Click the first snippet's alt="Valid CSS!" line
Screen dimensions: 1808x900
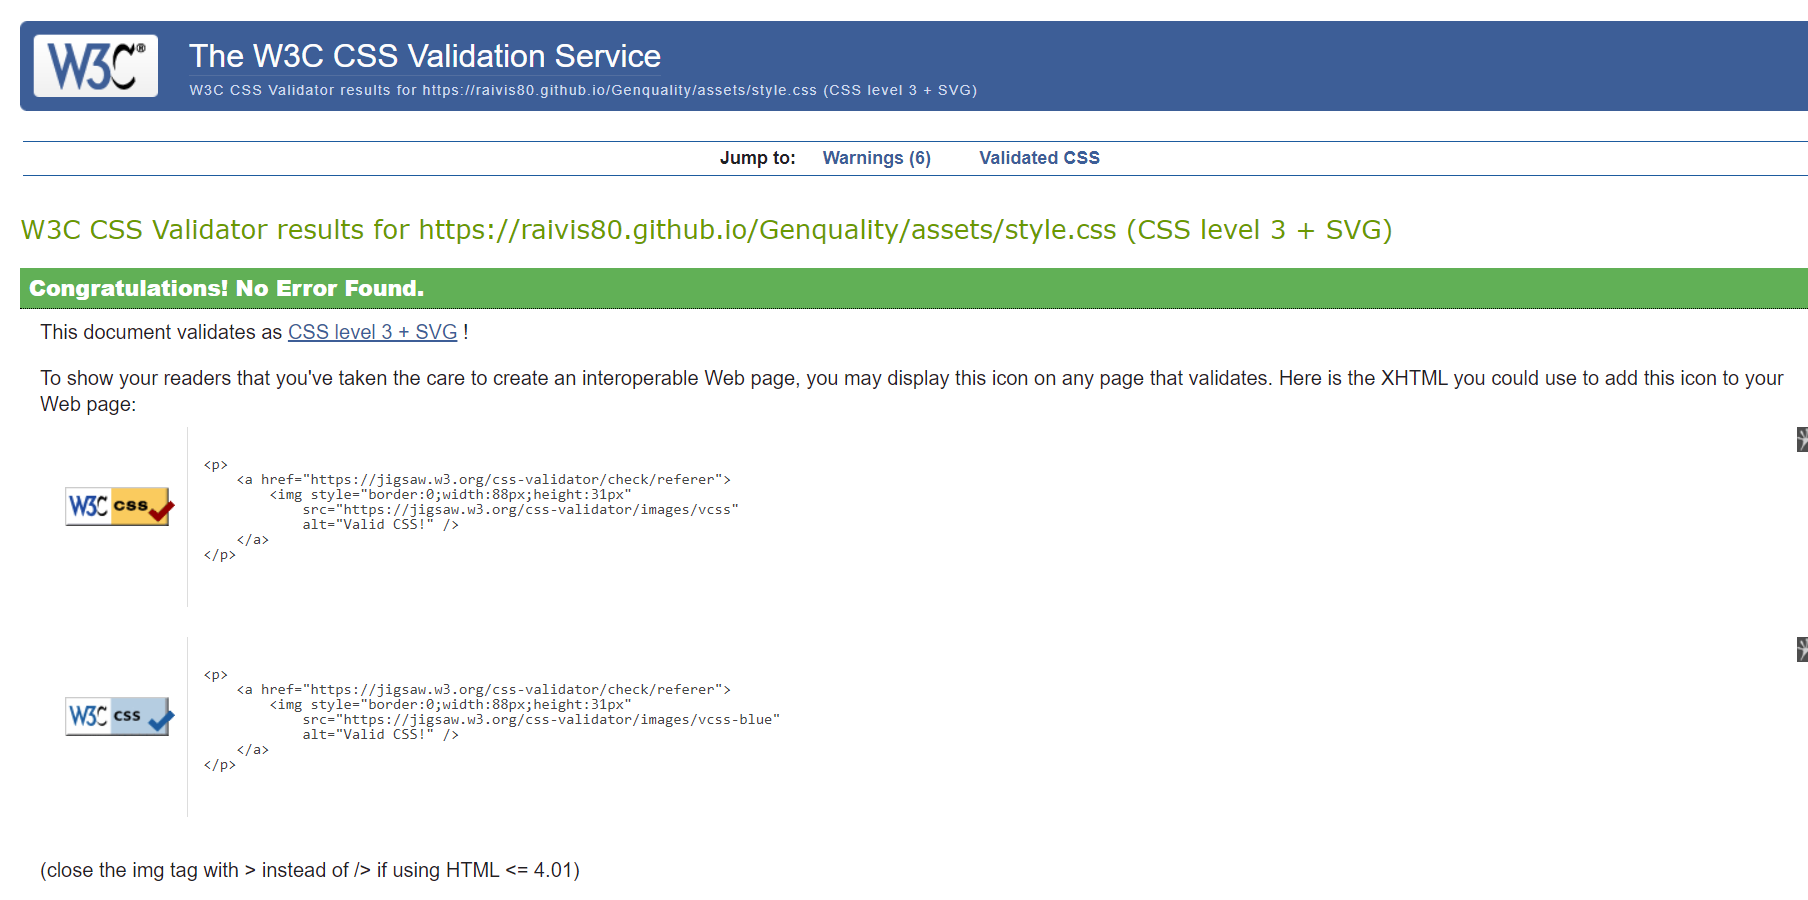click(x=380, y=525)
